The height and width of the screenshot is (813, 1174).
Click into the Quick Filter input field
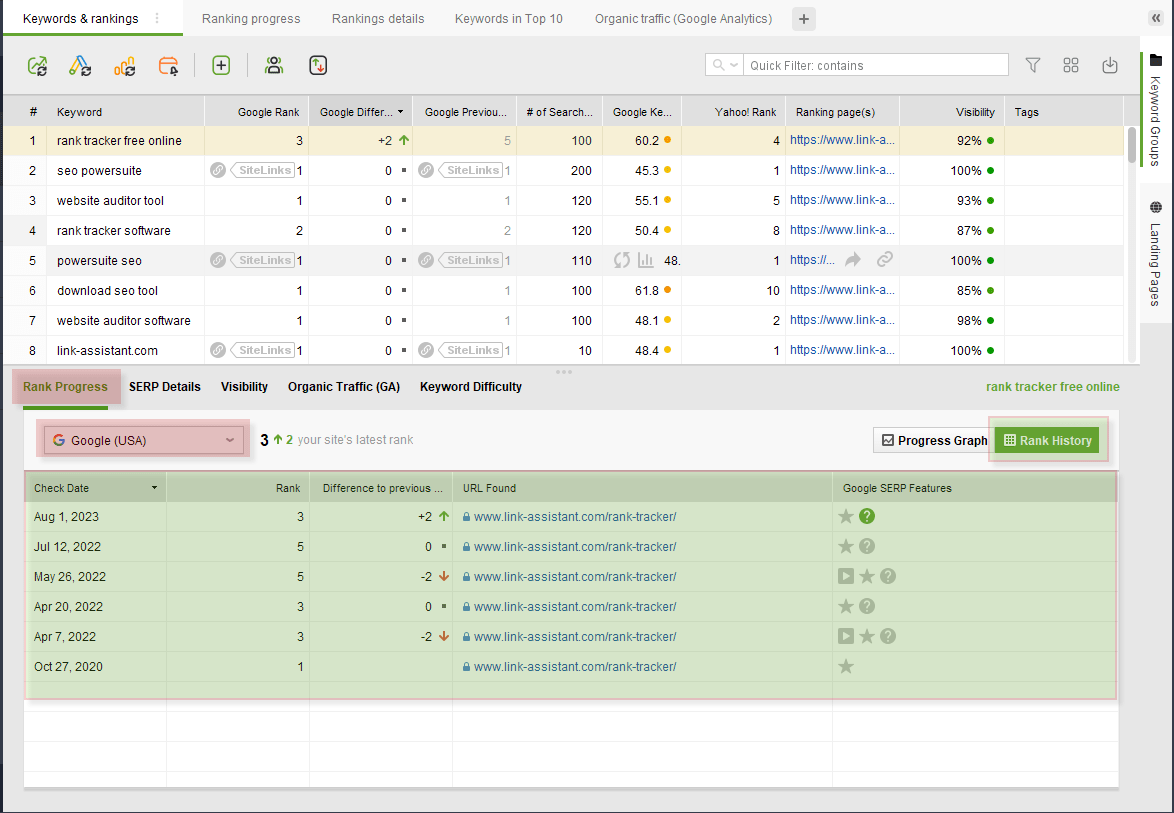click(875, 65)
